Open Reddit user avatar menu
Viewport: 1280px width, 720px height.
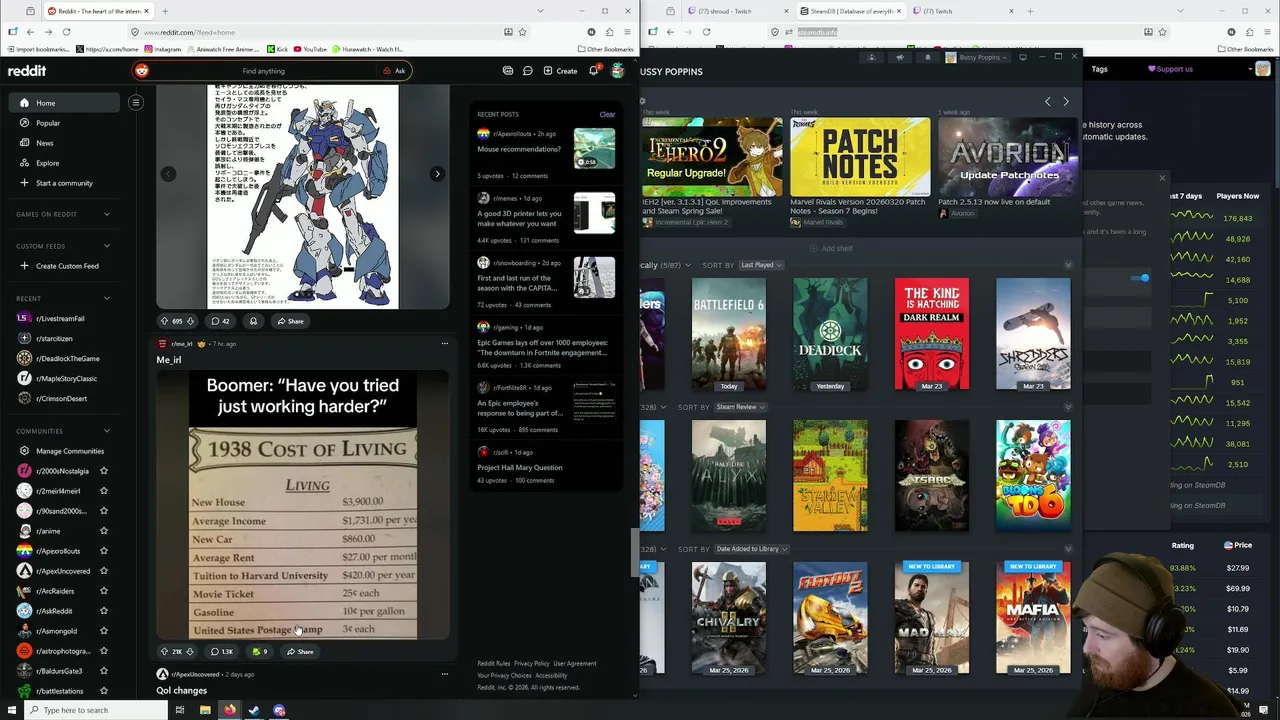tap(618, 71)
